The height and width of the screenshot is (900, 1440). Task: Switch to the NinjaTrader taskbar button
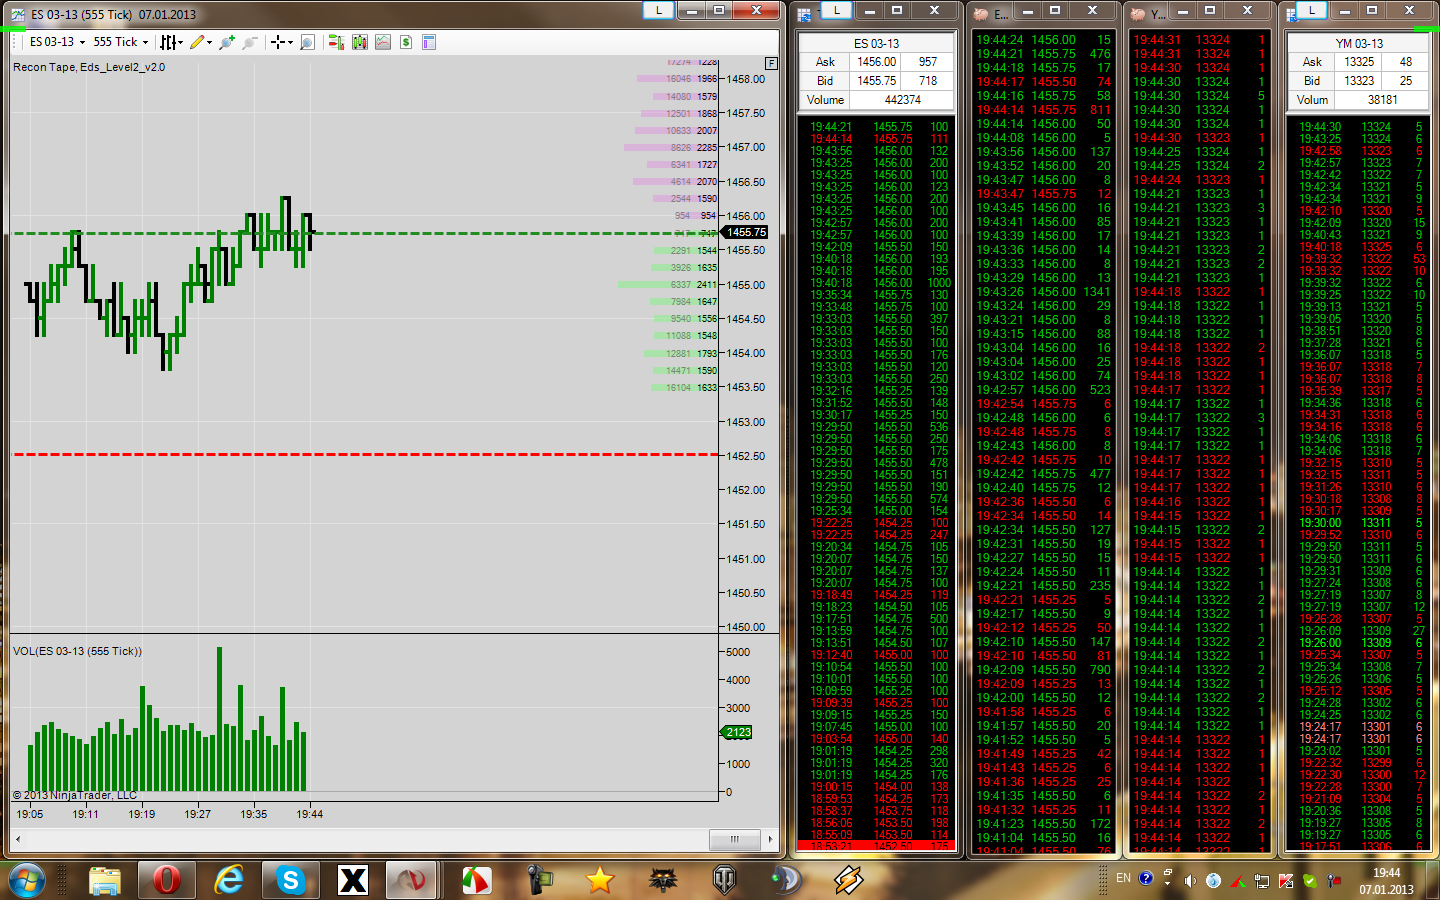click(412, 880)
